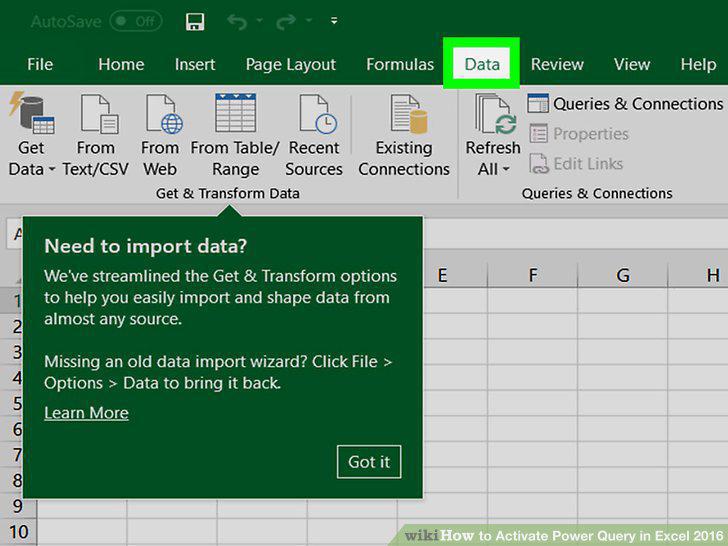Screen dimensions: 728x546
Task: Click the Get Data database icon
Action: click(x=31, y=113)
